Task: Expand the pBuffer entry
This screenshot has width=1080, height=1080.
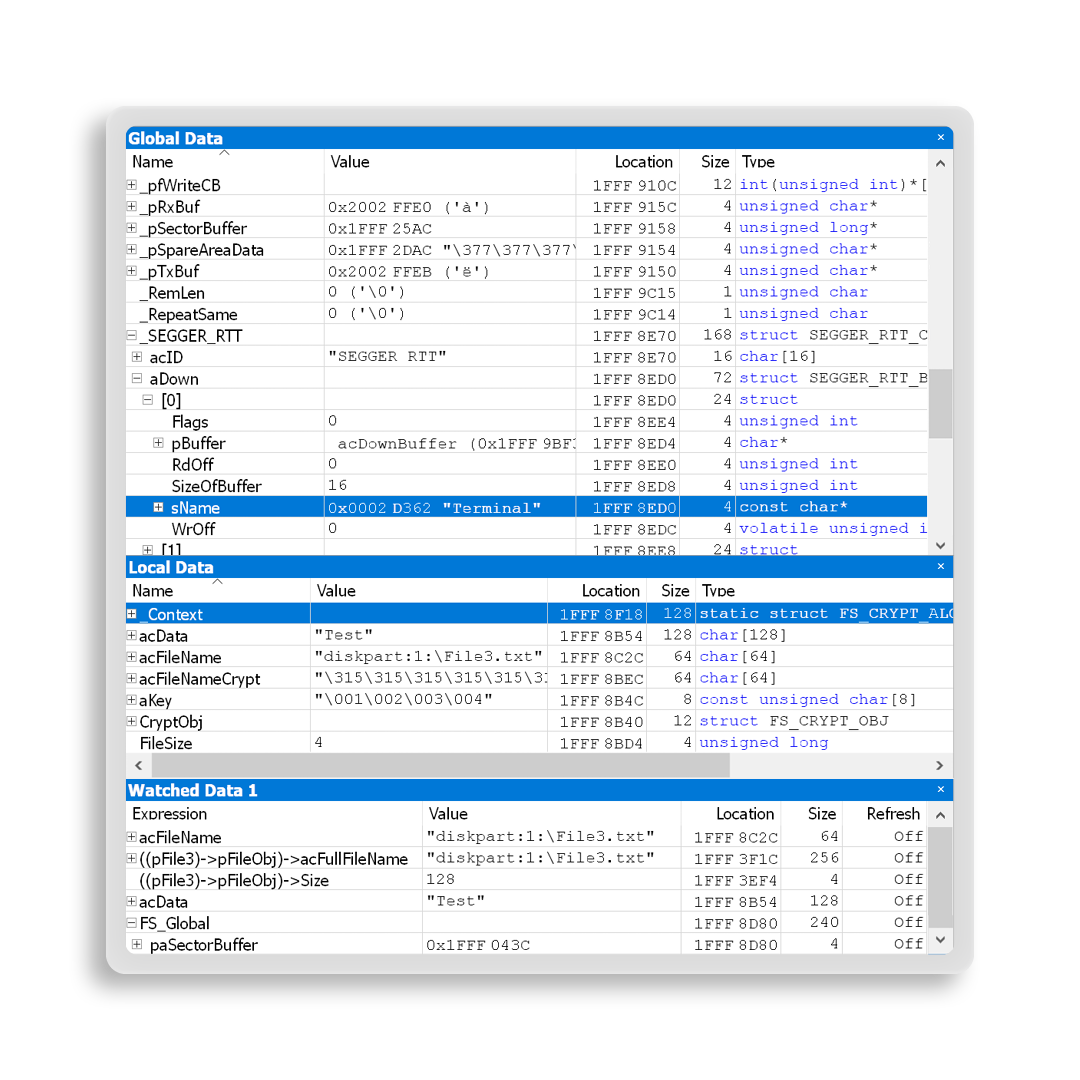Action: click(x=158, y=443)
